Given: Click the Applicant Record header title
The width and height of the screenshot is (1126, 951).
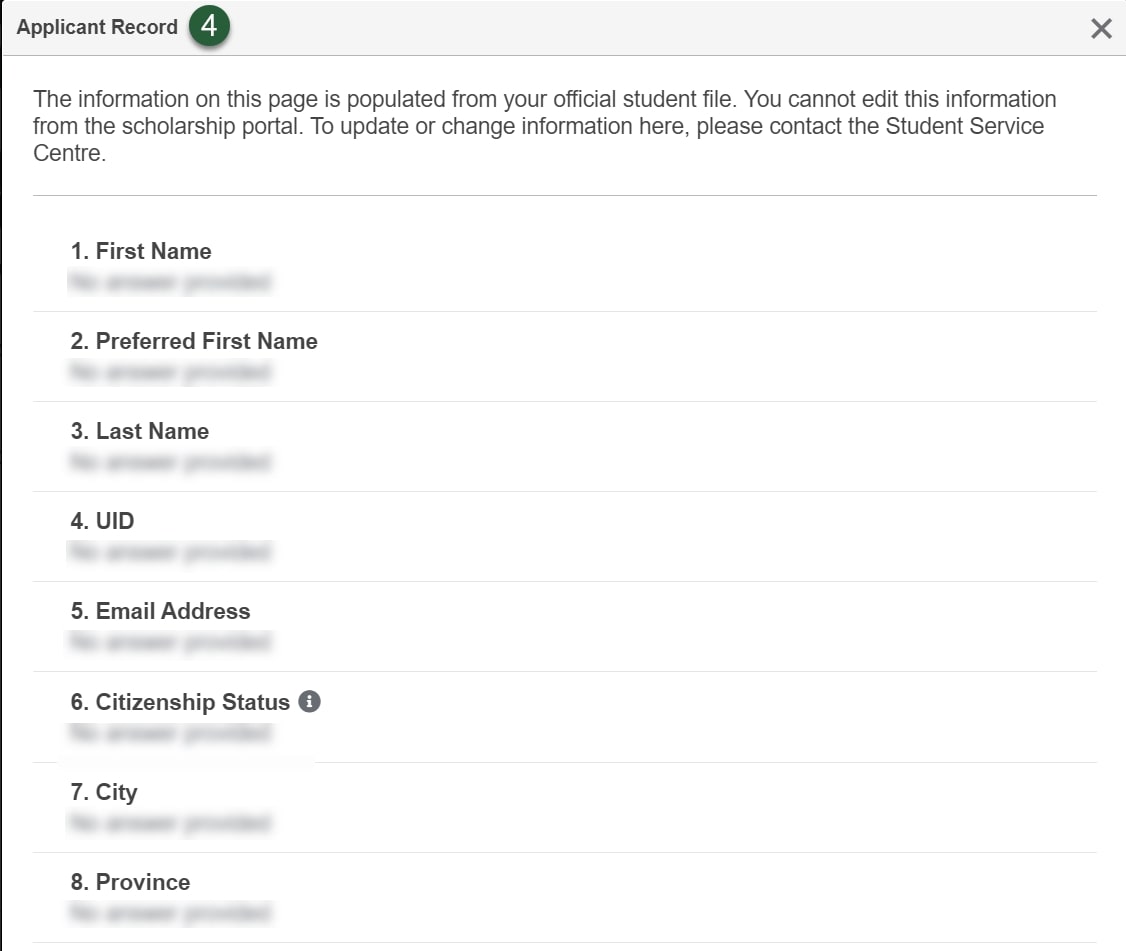Looking at the screenshot, I should [97, 28].
